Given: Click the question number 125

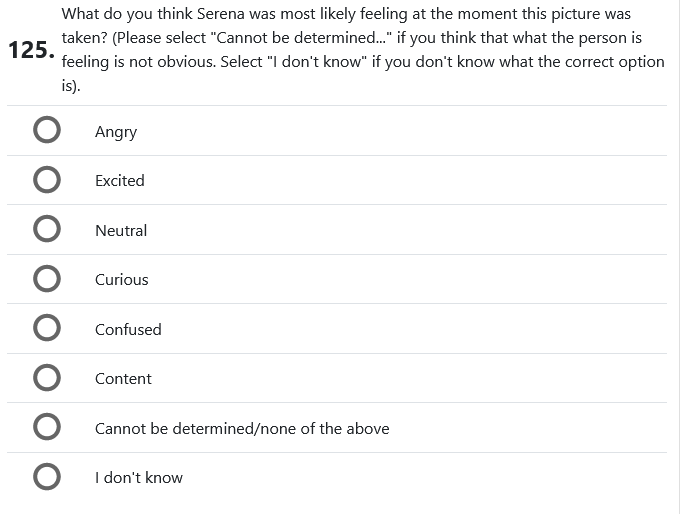Looking at the screenshot, I should (x=30, y=50).
